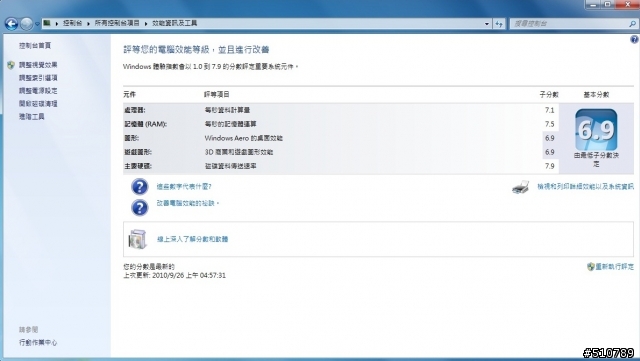Click 重新執行評定 to re-run assessment
640x361 pixels.
point(614,267)
